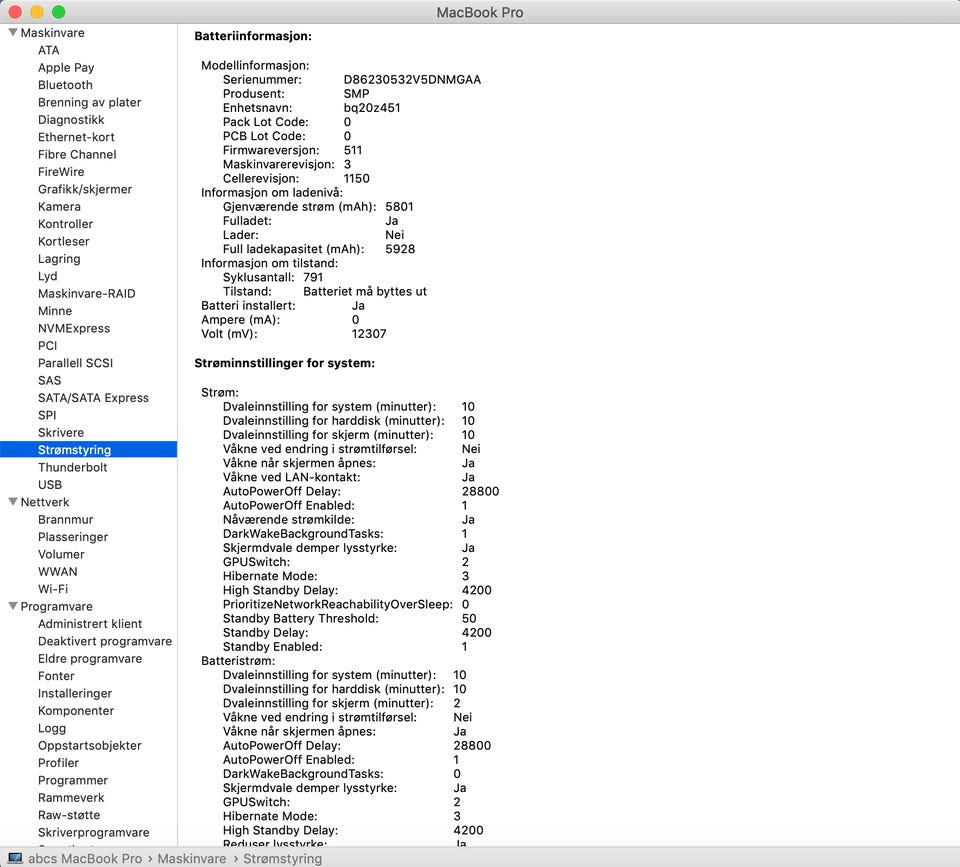Open Diagnostikk in the sidebar
This screenshot has width=960, height=867.
coord(71,119)
